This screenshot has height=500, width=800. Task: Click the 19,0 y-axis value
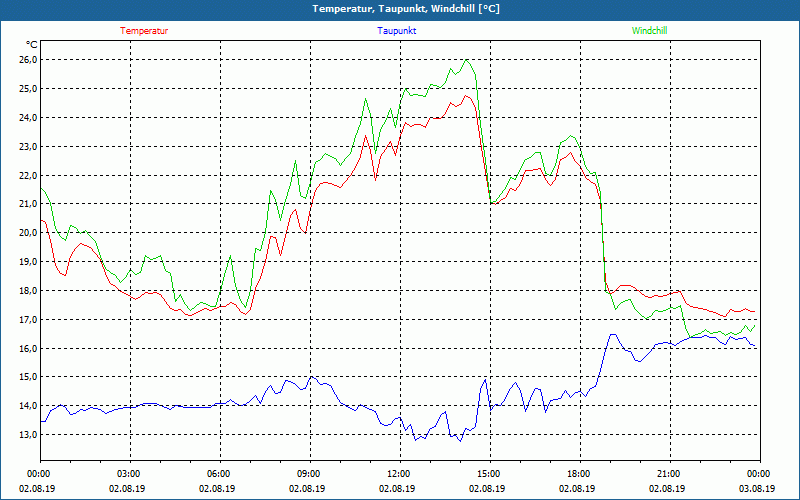[x=28, y=262]
